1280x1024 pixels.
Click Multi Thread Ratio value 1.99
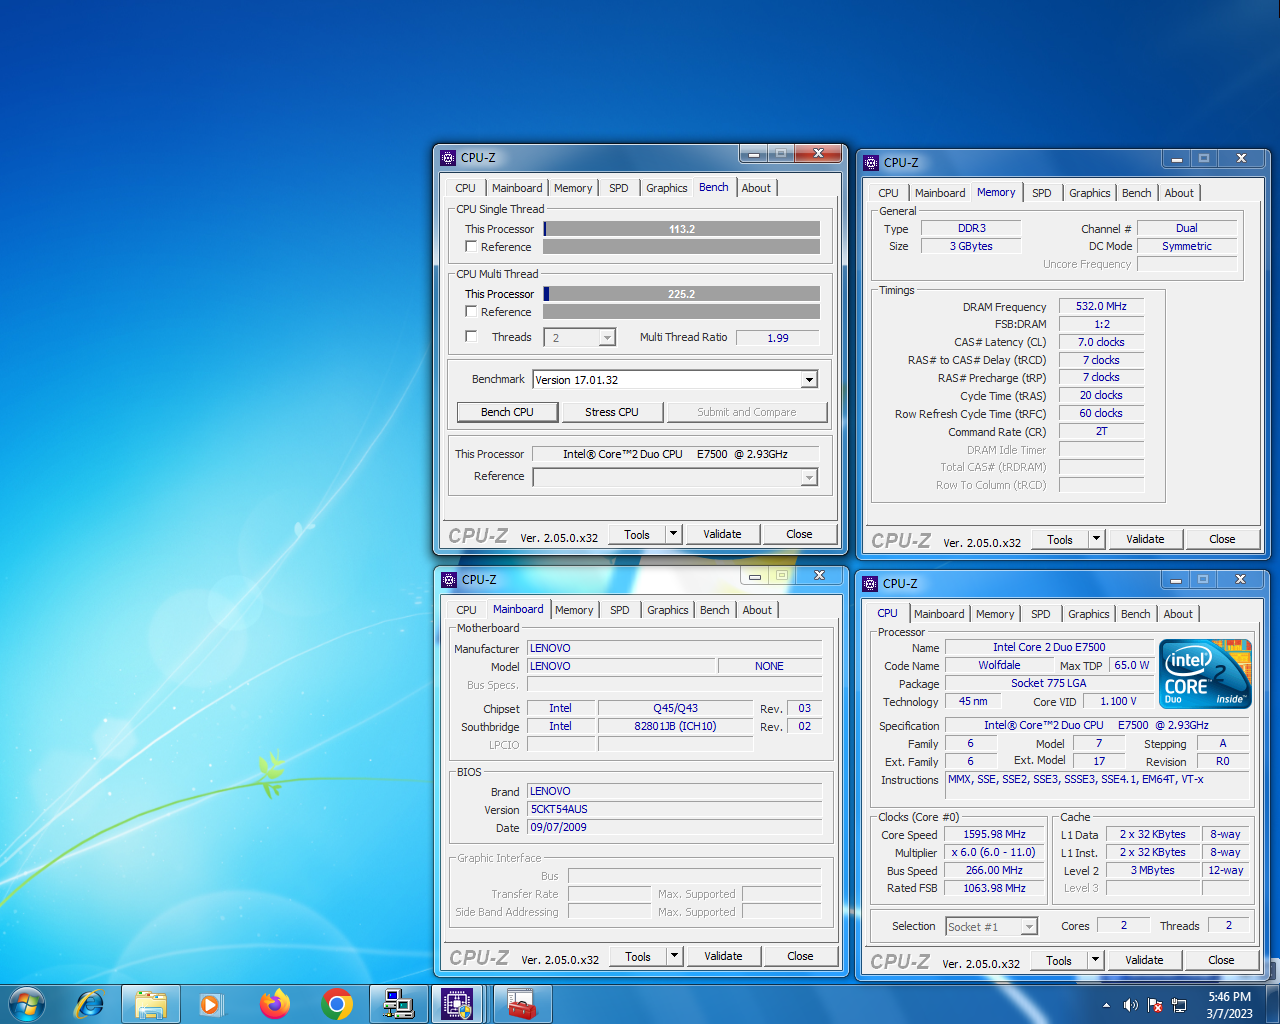[778, 338]
